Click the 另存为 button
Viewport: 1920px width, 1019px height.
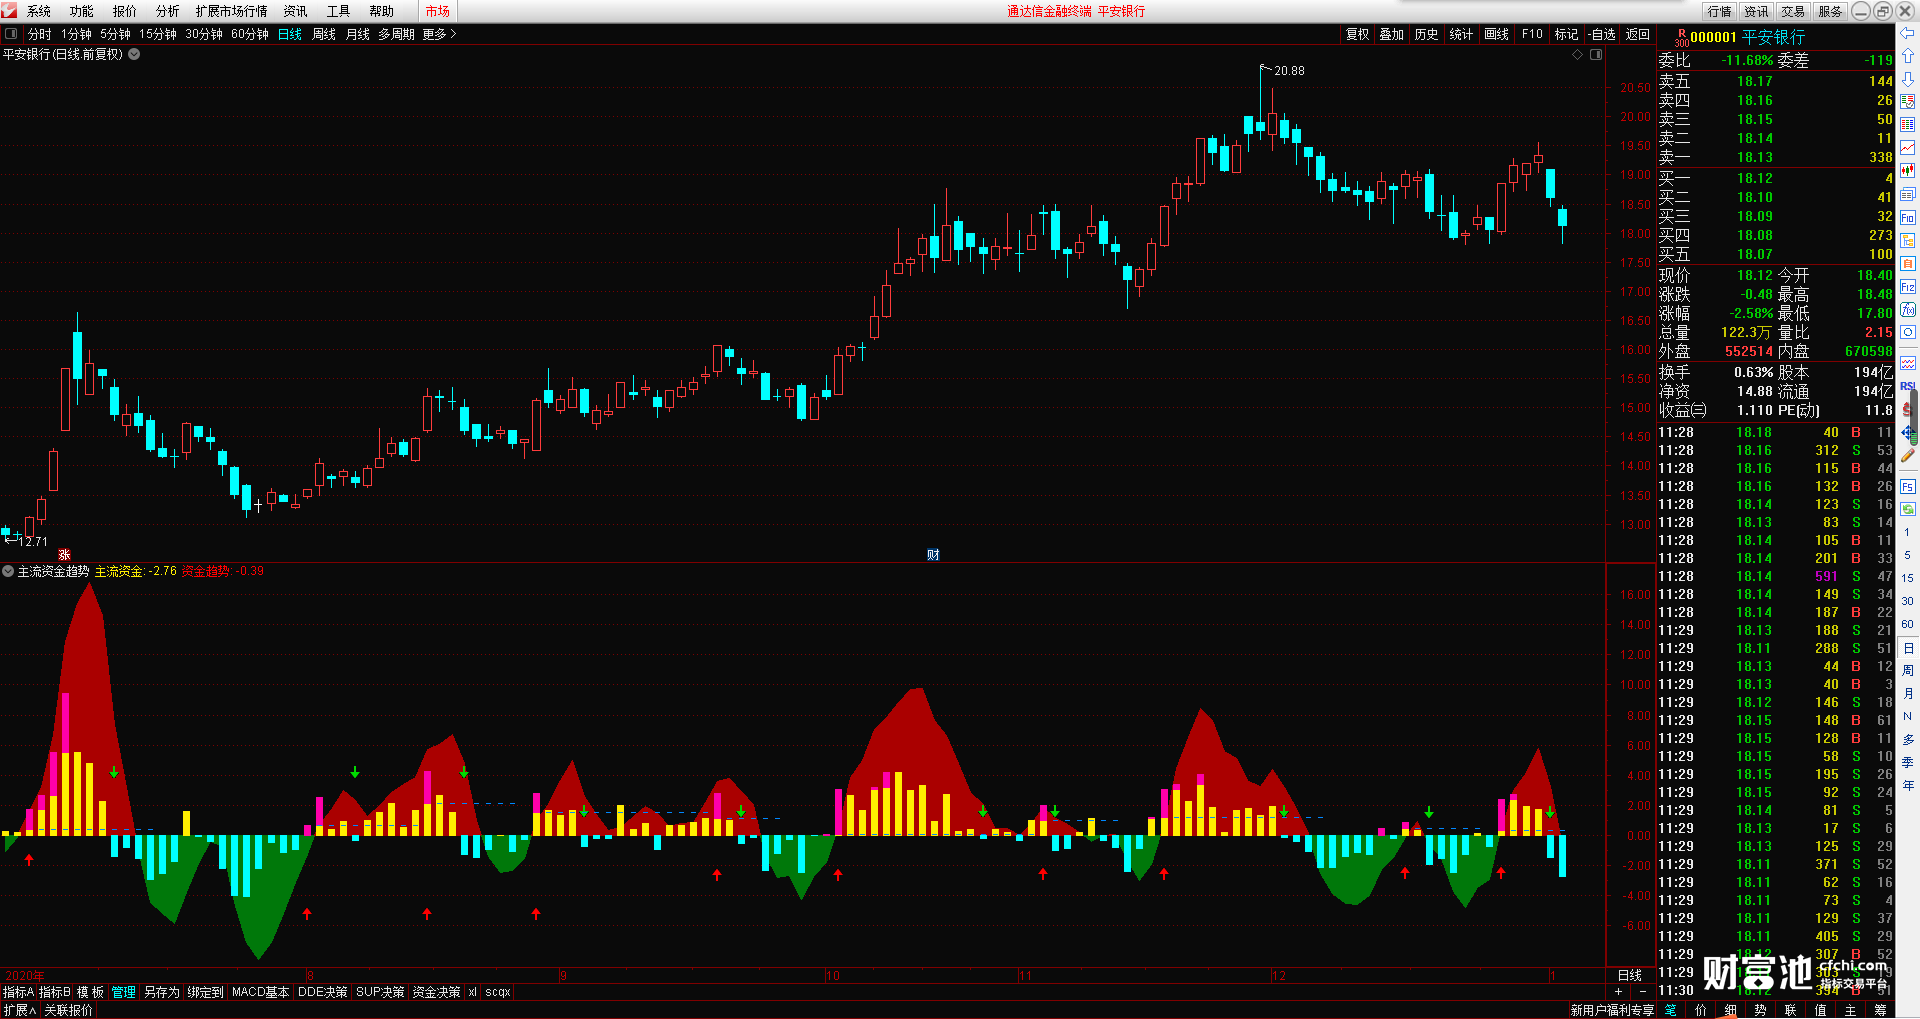point(162,992)
